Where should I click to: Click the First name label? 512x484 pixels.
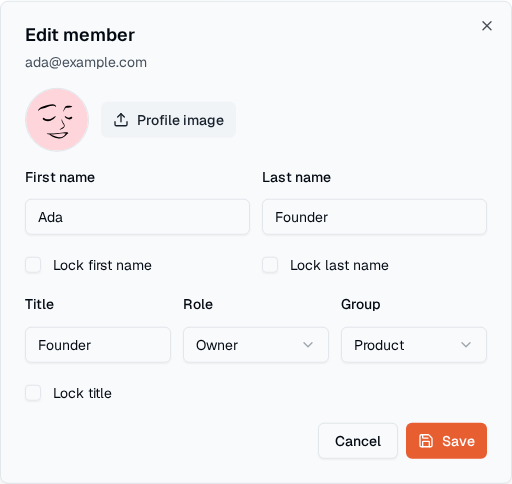tap(60, 177)
